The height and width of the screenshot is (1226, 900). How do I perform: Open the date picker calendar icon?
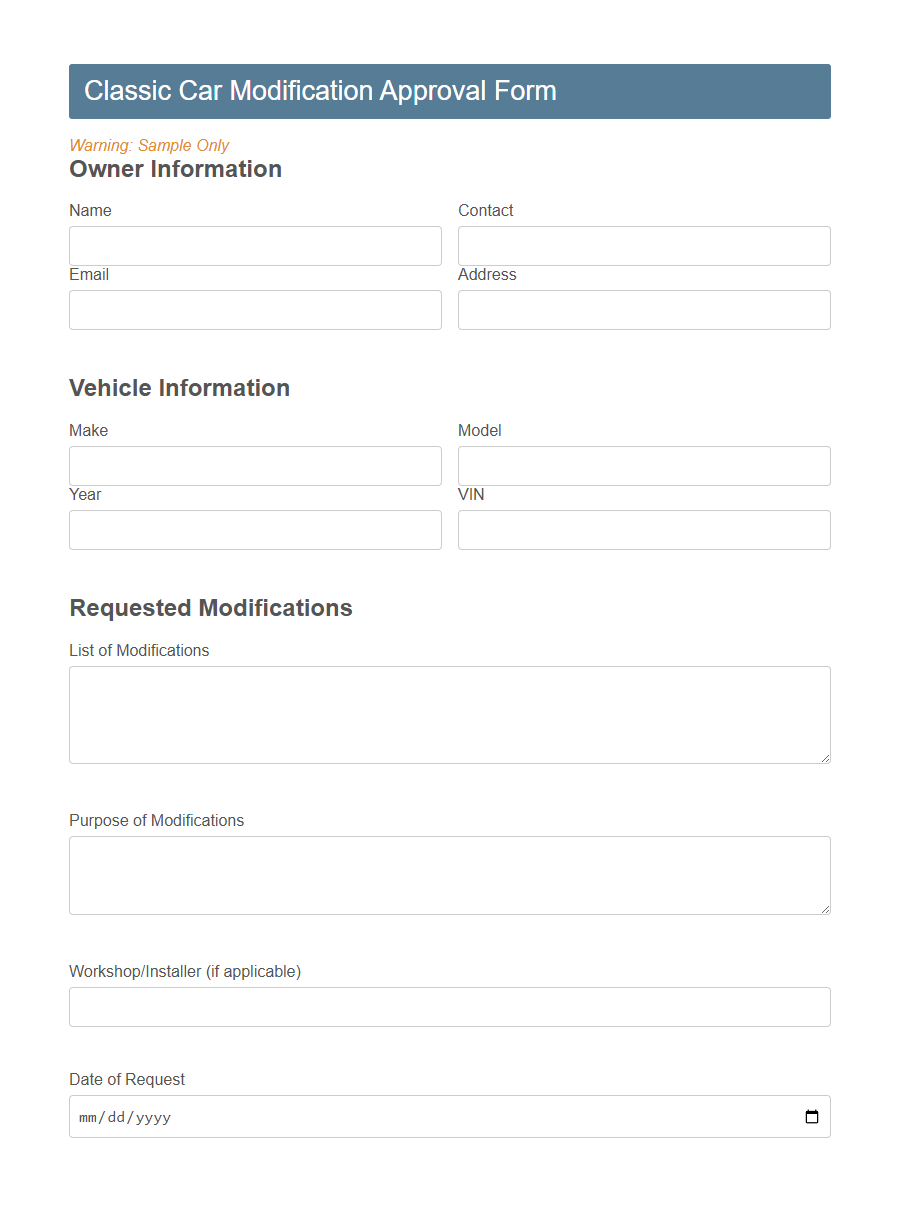tap(810, 1117)
